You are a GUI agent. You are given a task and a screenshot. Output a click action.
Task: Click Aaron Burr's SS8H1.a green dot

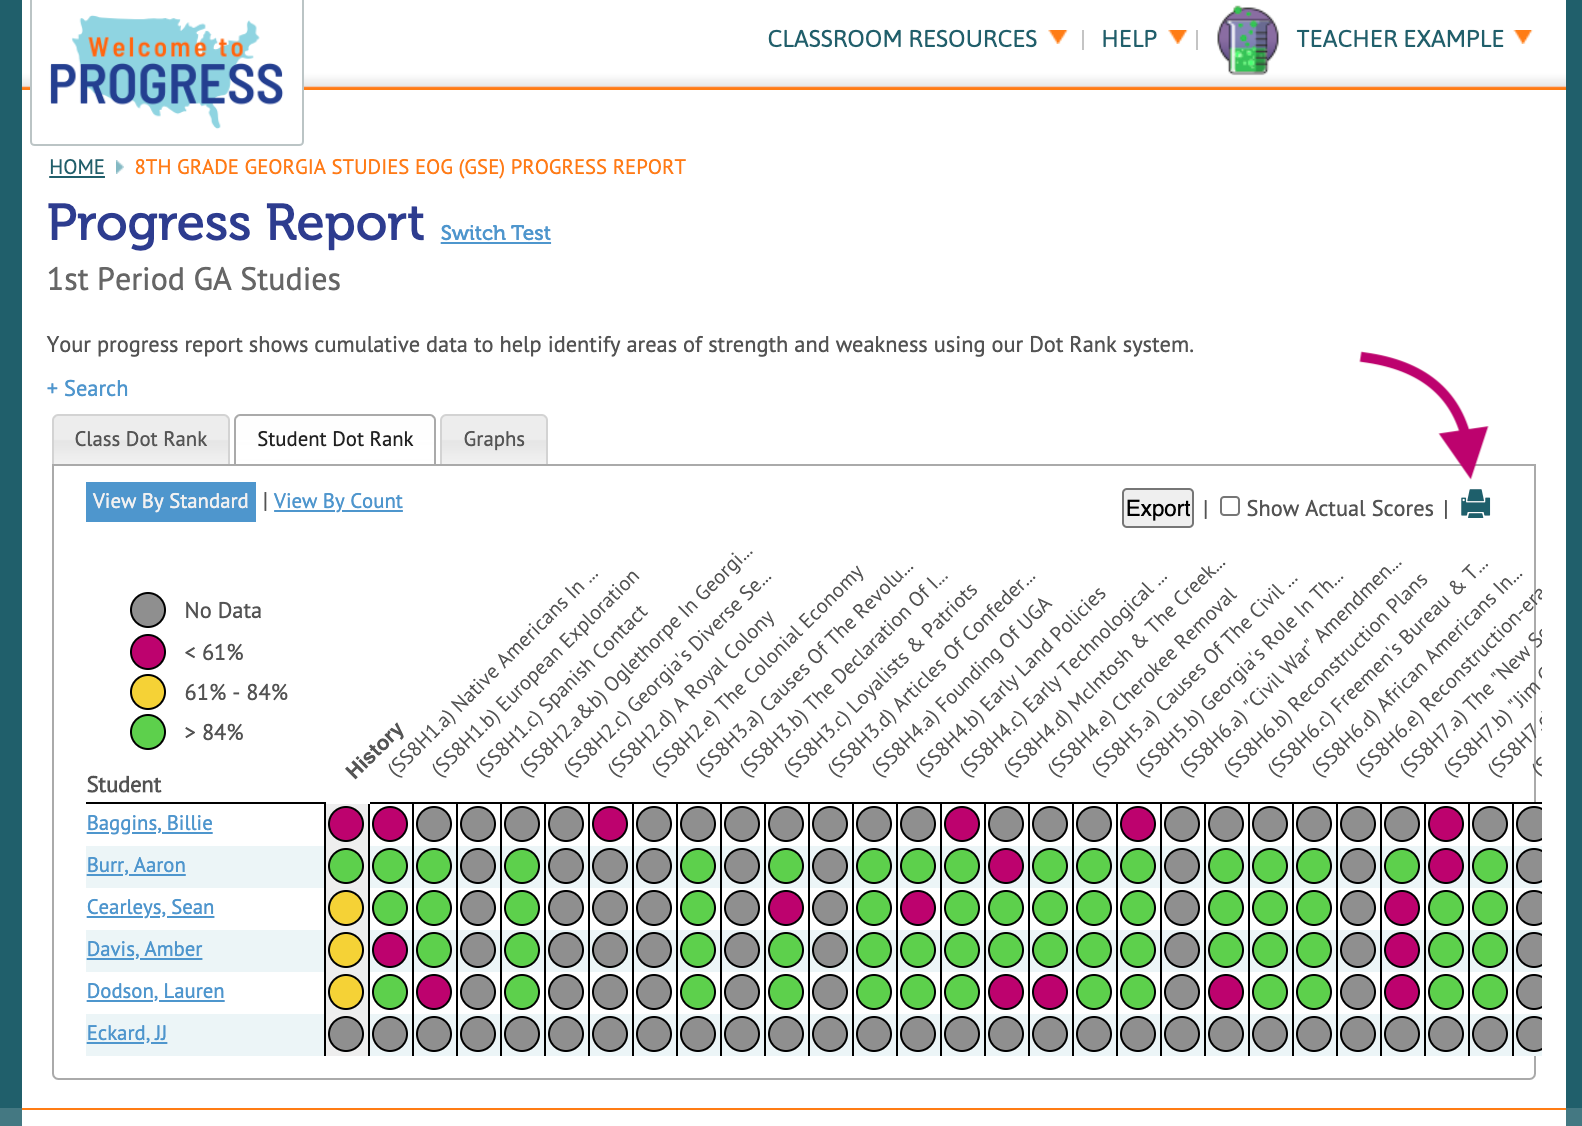390,866
